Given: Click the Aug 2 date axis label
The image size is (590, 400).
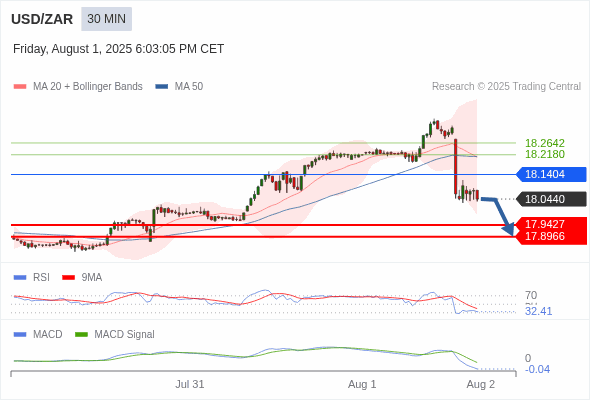Looking at the screenshot, I should pos(481,384).
